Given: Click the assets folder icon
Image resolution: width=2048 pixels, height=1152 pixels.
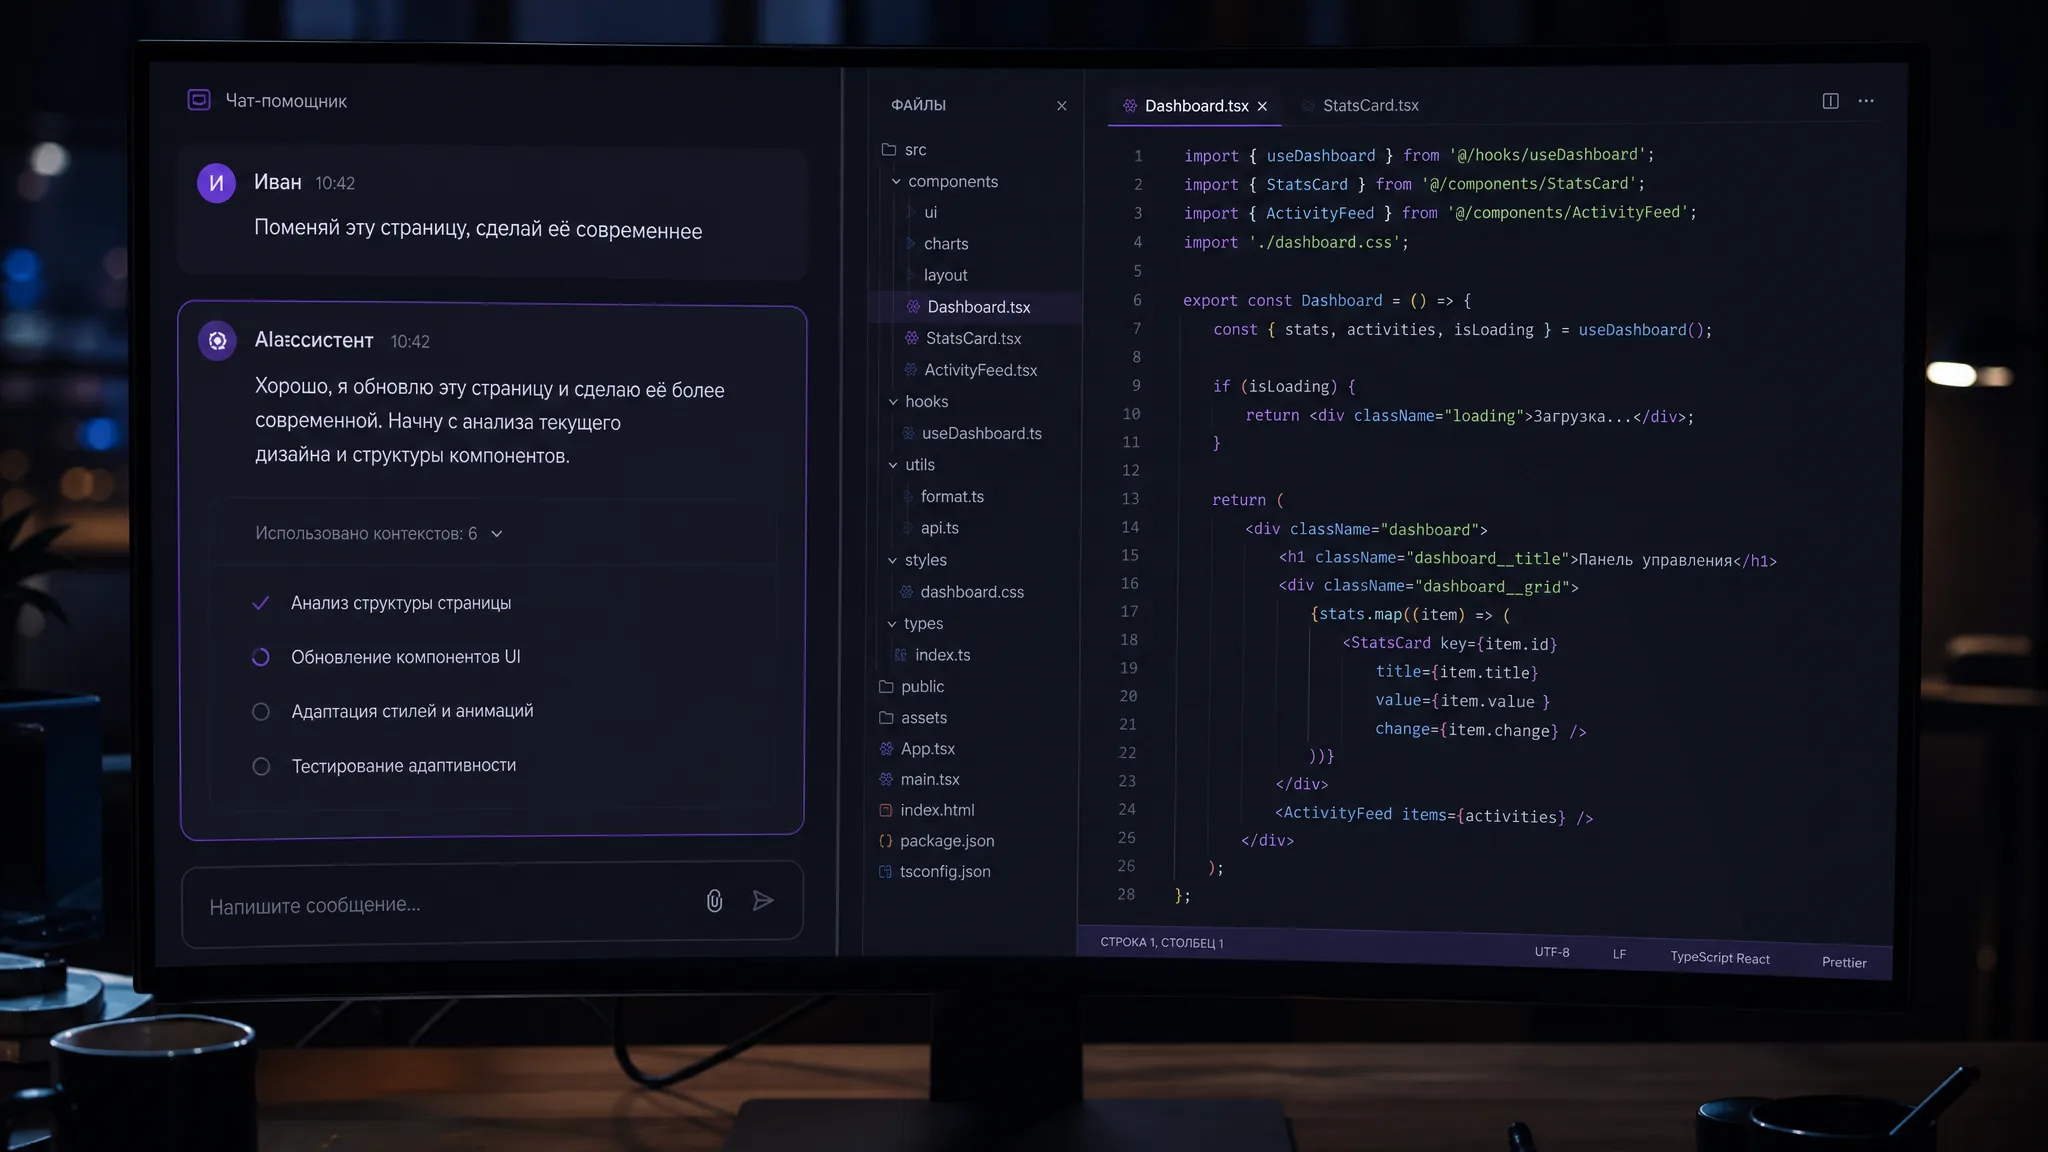Looking at the screenshot, I should (886, 718).
